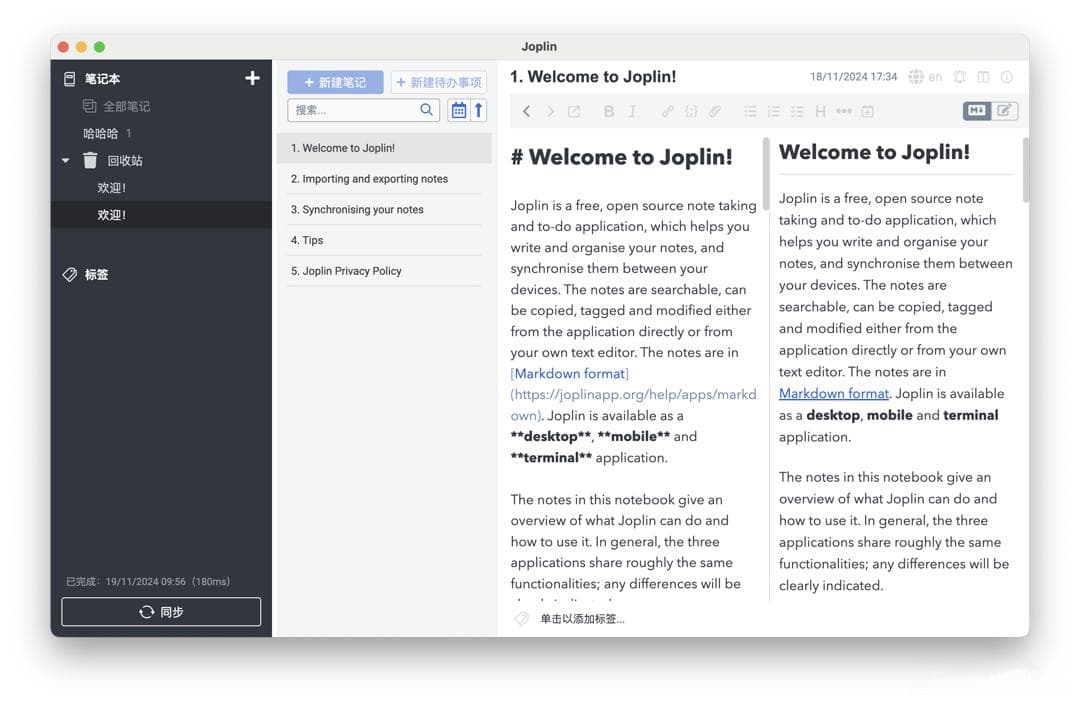Viewport: 1080px width, 704px height.
Task: Go back with the left chevron
Action: click(526, 111)
